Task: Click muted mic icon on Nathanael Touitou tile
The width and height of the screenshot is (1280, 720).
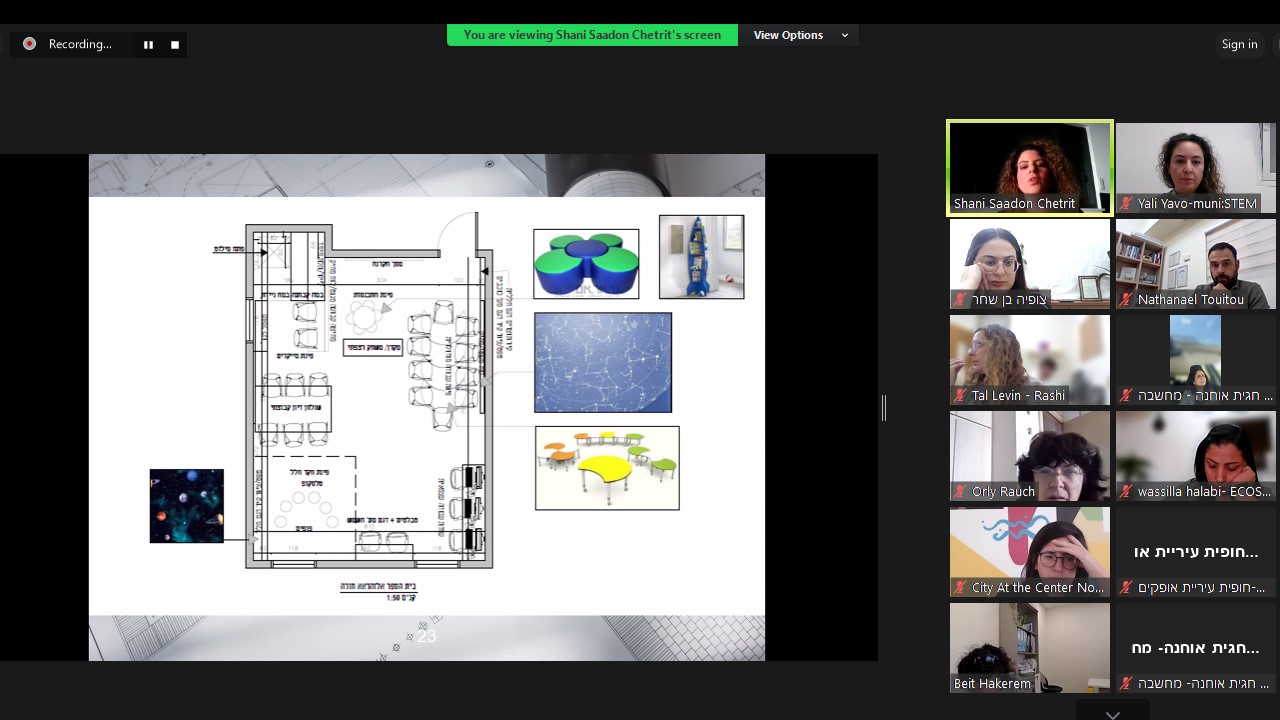Action: pos(1126,300)
